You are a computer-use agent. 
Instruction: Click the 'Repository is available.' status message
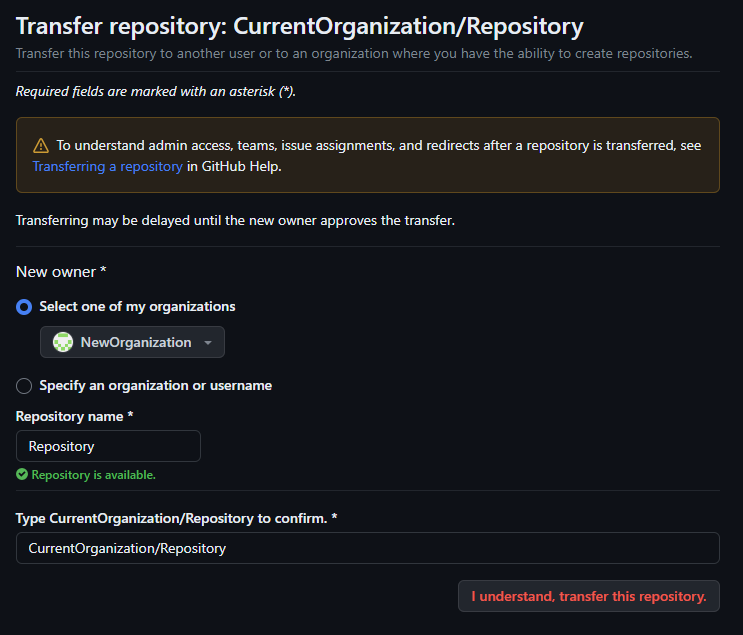(93, 475)
